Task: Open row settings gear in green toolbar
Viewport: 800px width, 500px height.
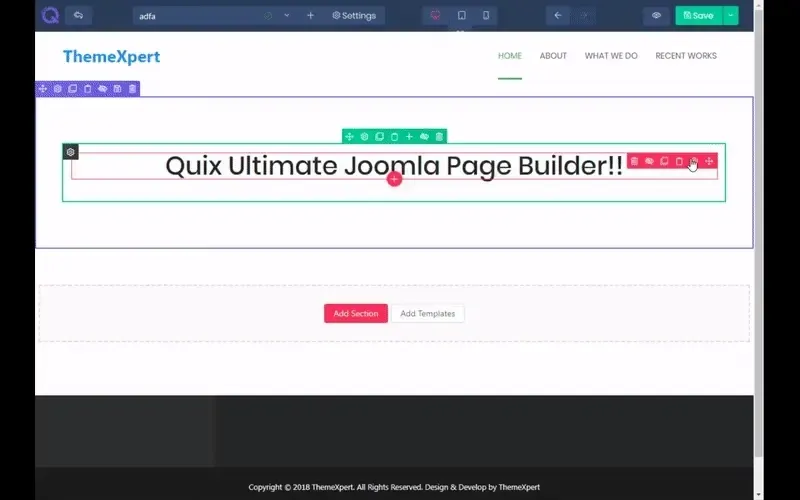Action: click(x=364, y=136)
